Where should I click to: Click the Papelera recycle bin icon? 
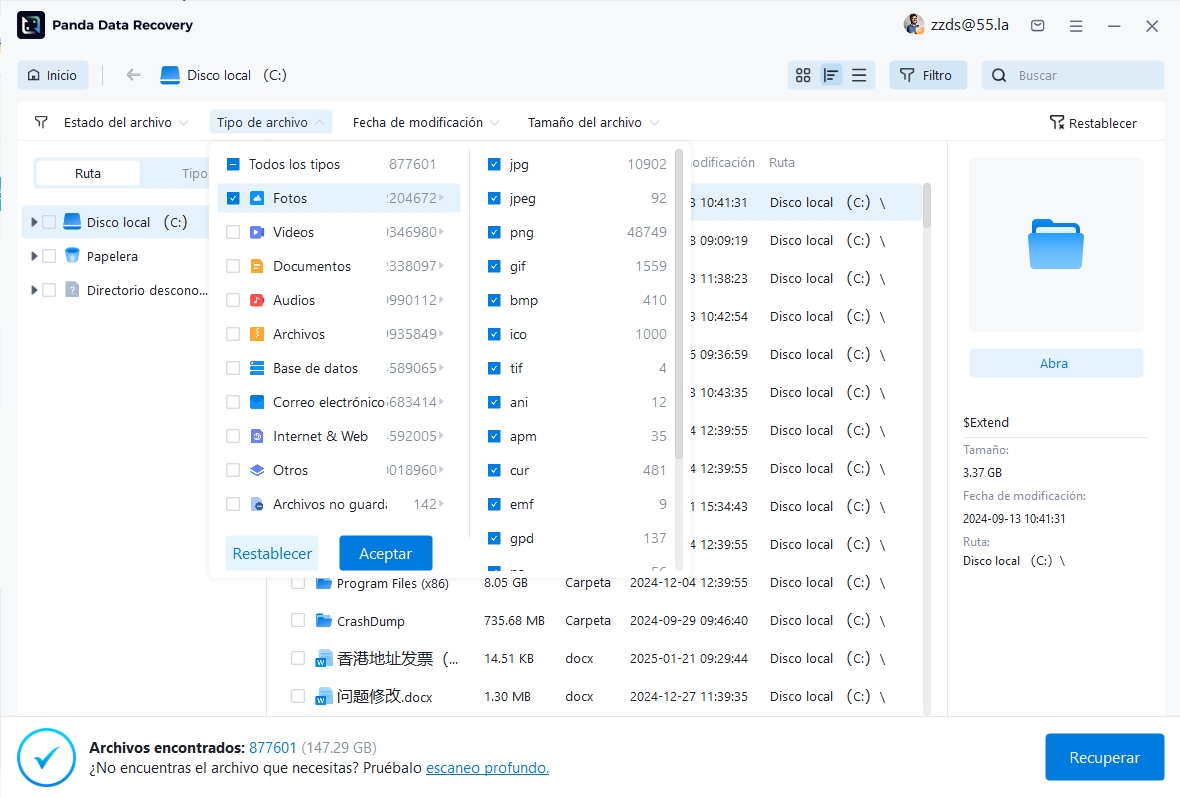coord(72,256)
